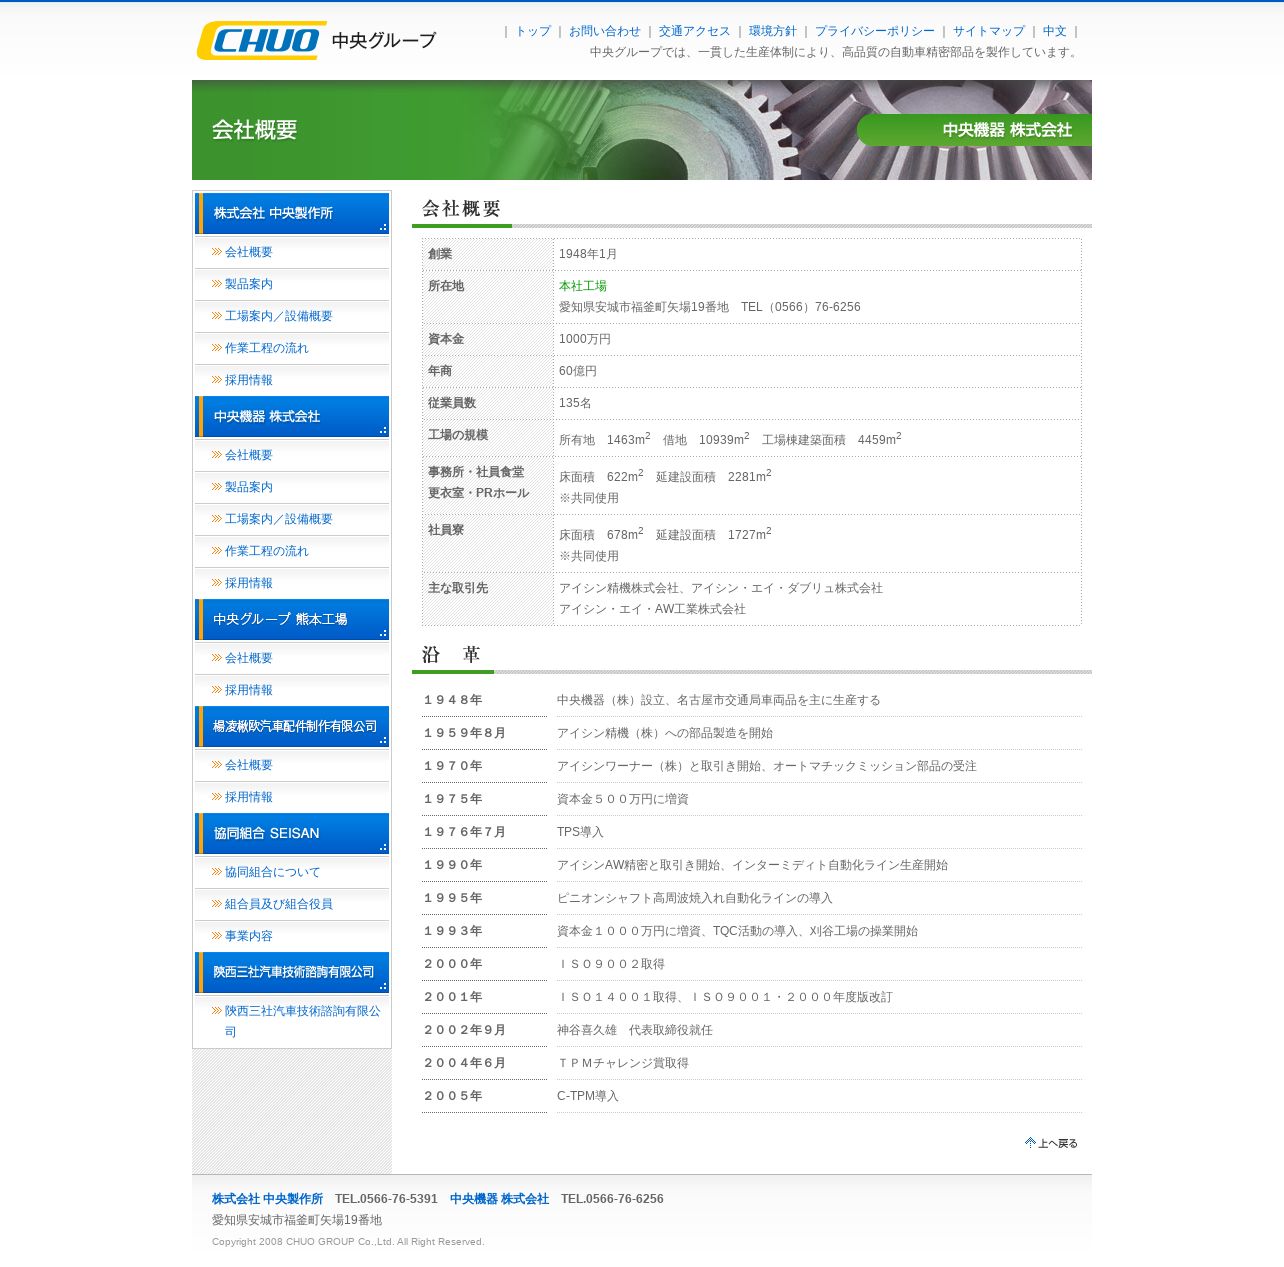Screen dimensions: 1284x1267
Task: Open お問い合わせ in header navigation
Action: click(x=604, y=31)
